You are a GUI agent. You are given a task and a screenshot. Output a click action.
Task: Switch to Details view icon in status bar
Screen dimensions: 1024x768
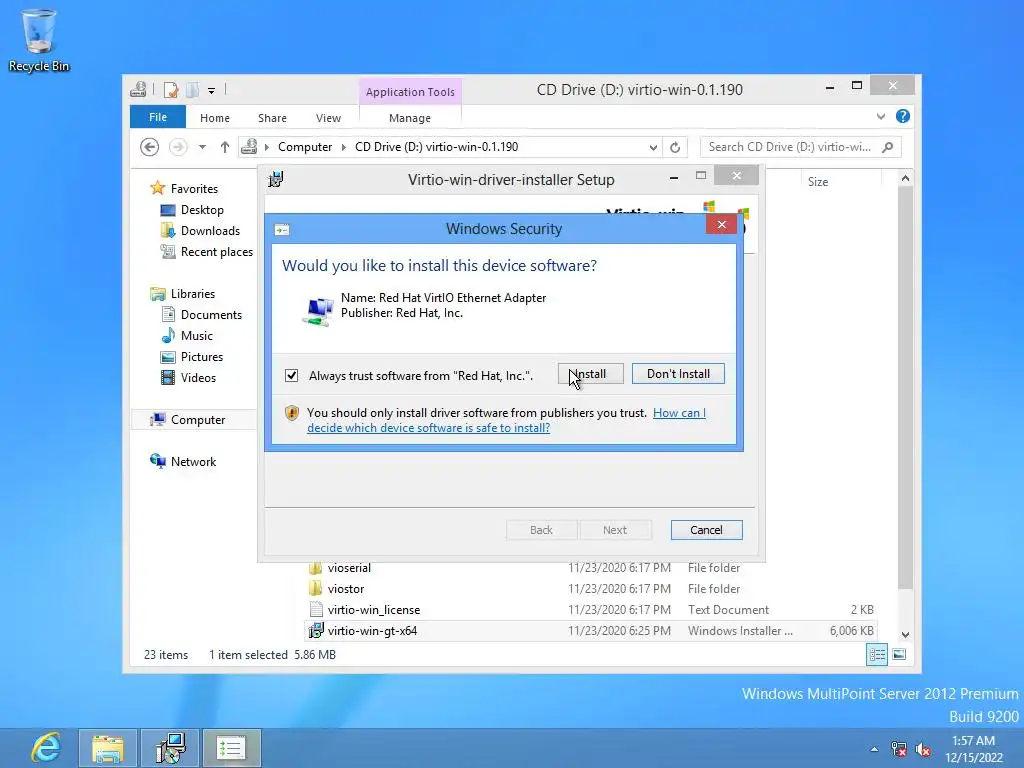coord(877,654)
